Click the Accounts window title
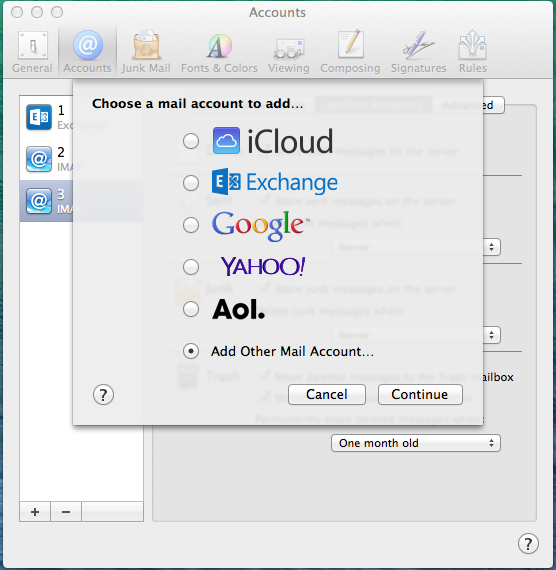 pyautogui.click(x=277, y=13)
